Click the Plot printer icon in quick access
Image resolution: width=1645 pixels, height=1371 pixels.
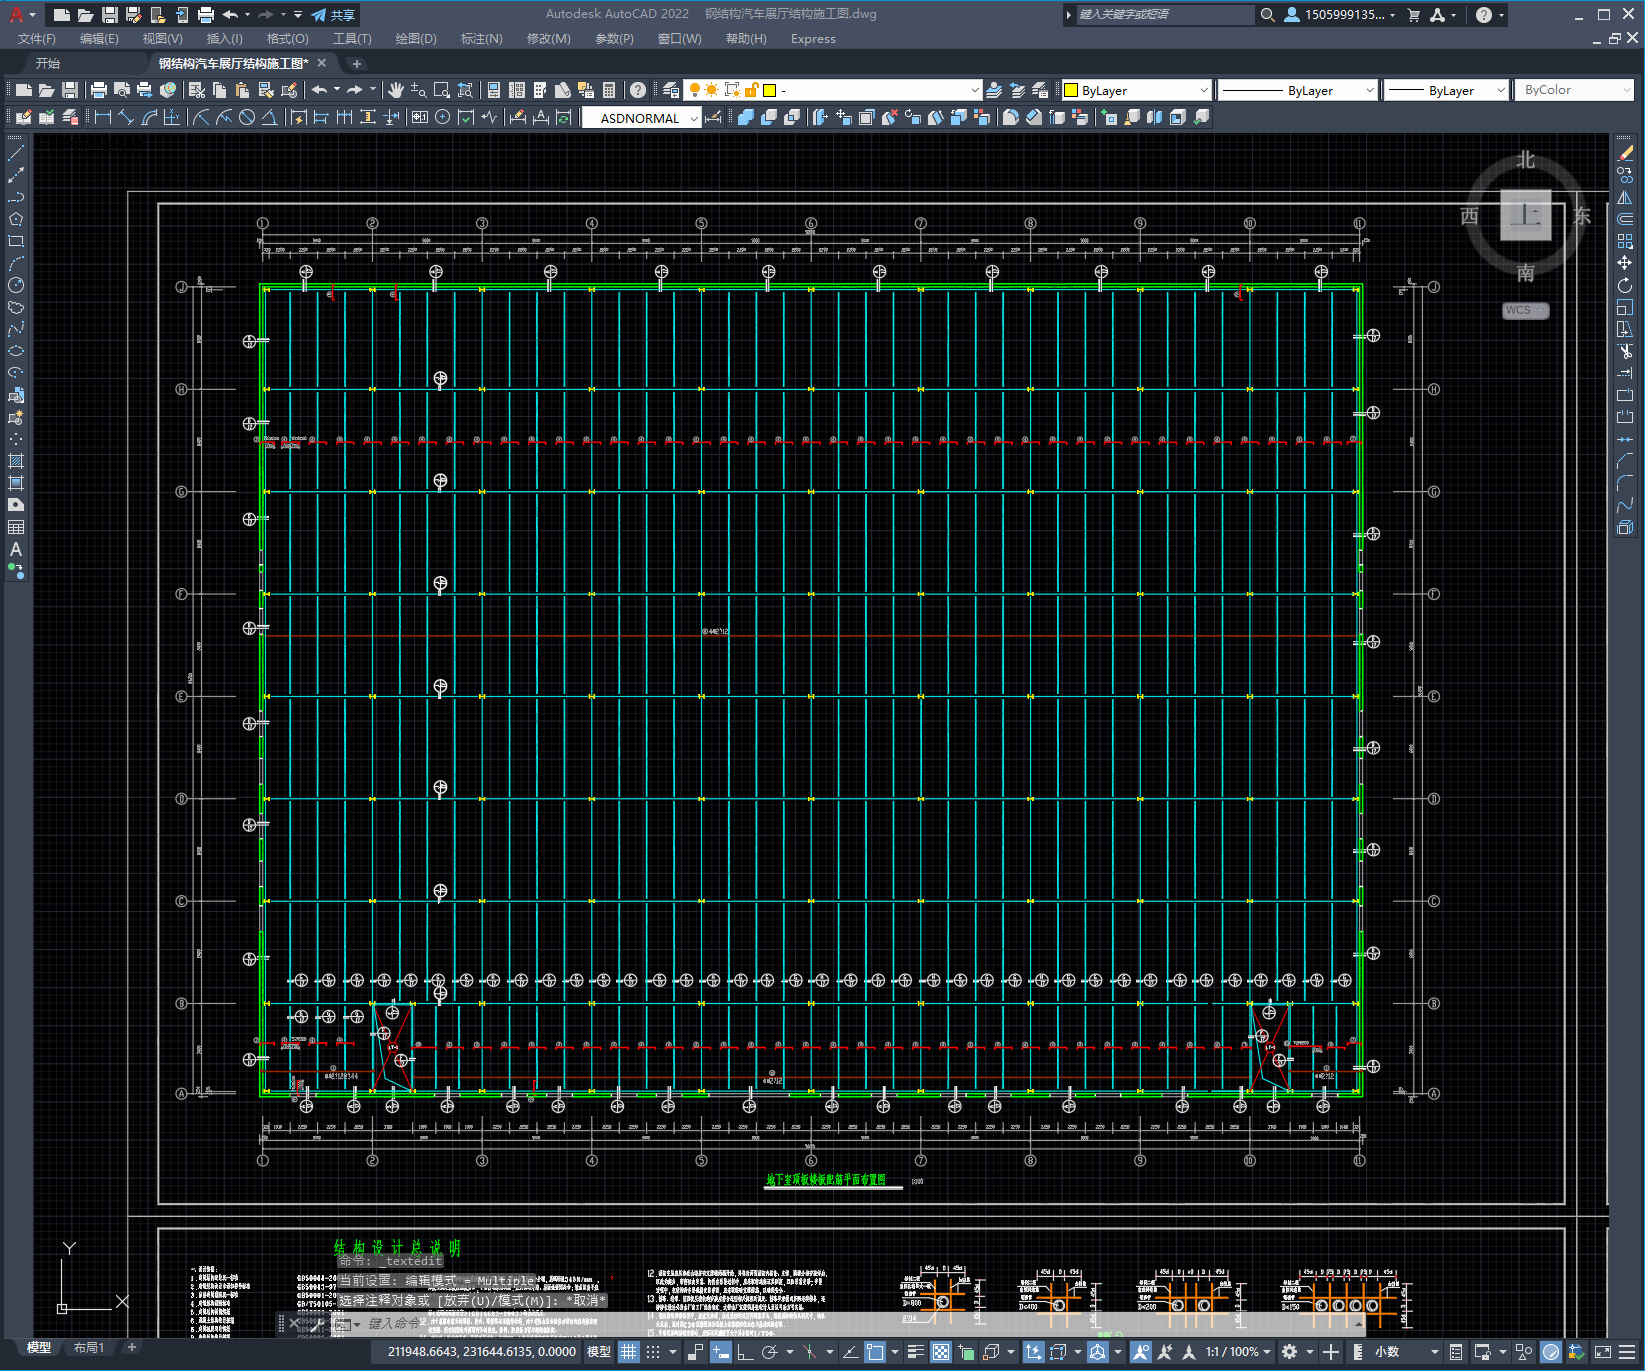tap(206, 15)
